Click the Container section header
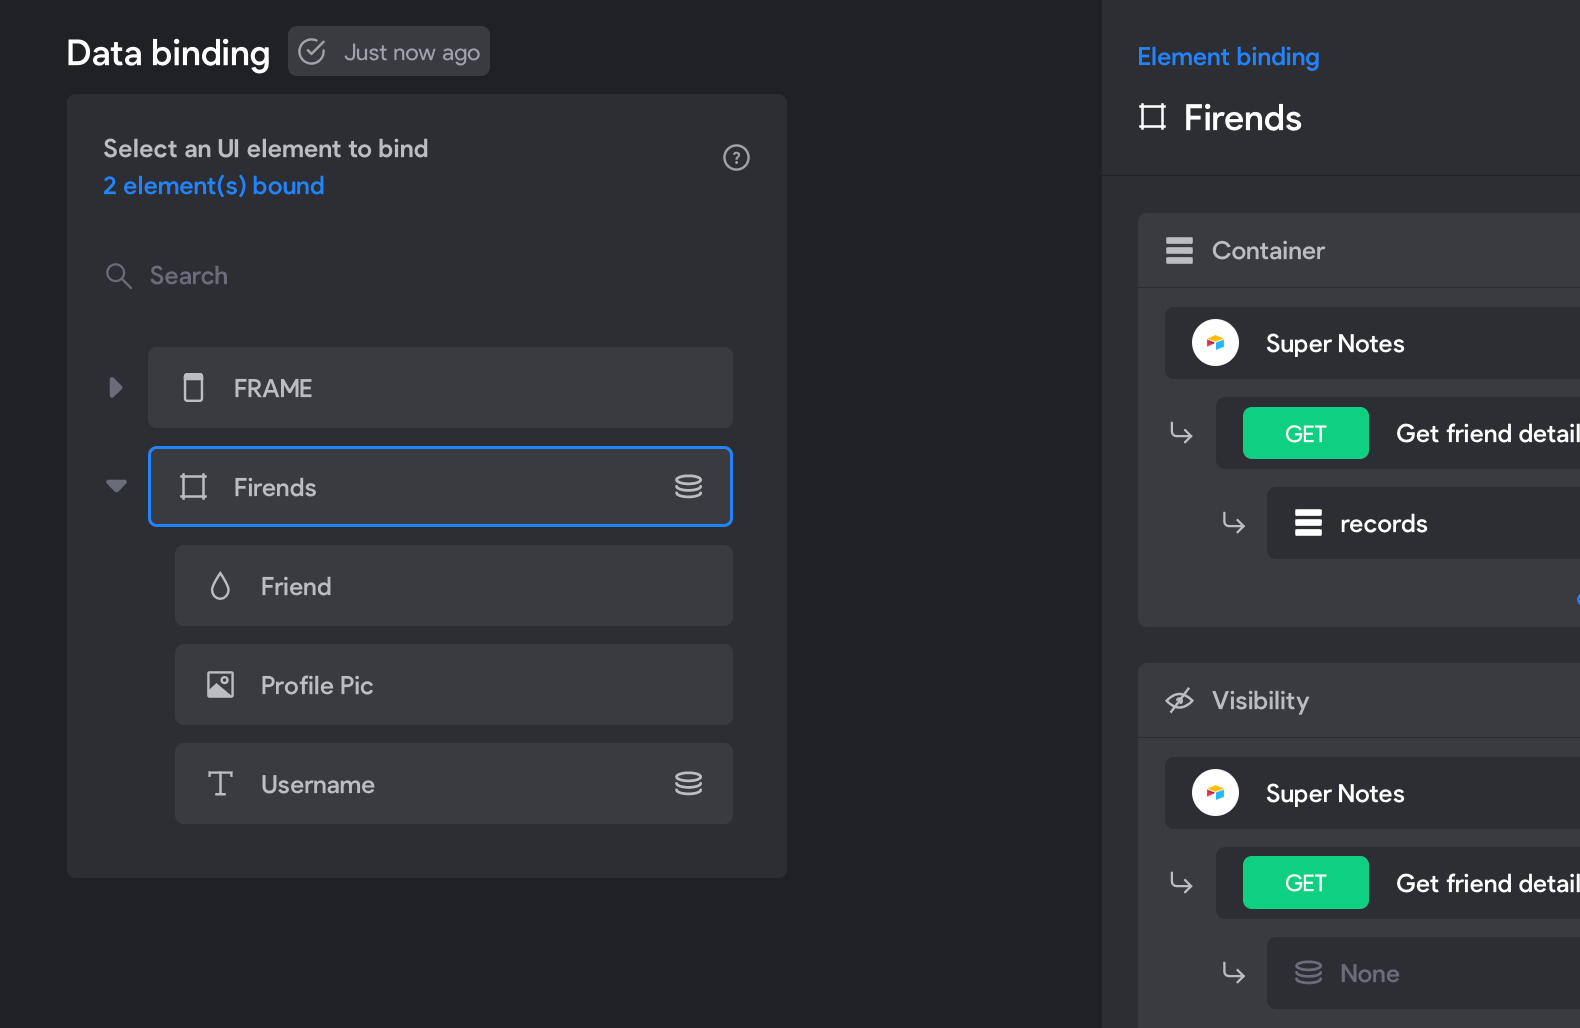This screenshot has width=1580, height=1028. (1359, 250)
